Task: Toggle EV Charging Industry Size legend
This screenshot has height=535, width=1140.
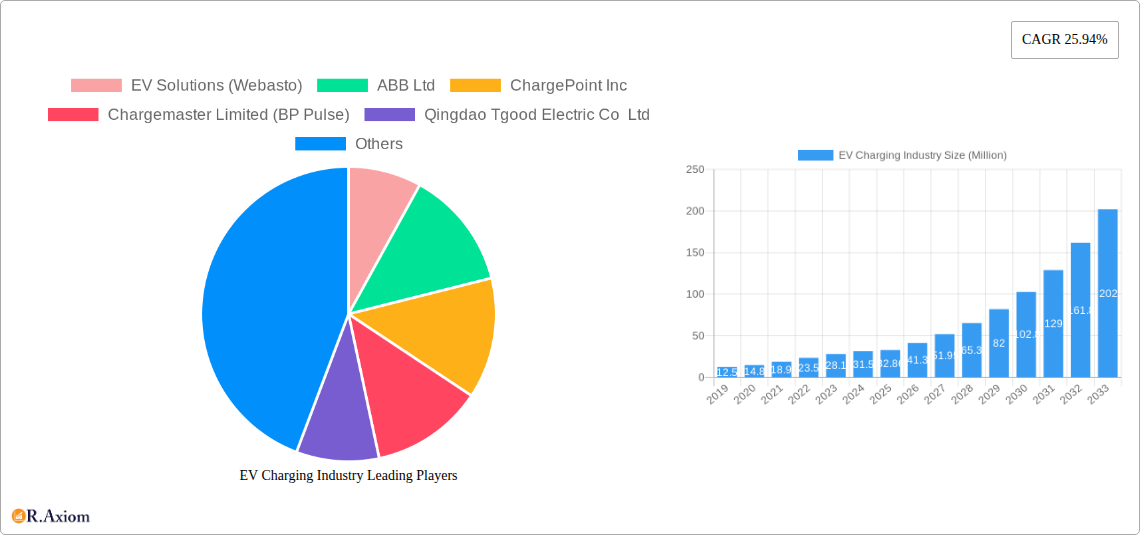Action: point(901,155)
